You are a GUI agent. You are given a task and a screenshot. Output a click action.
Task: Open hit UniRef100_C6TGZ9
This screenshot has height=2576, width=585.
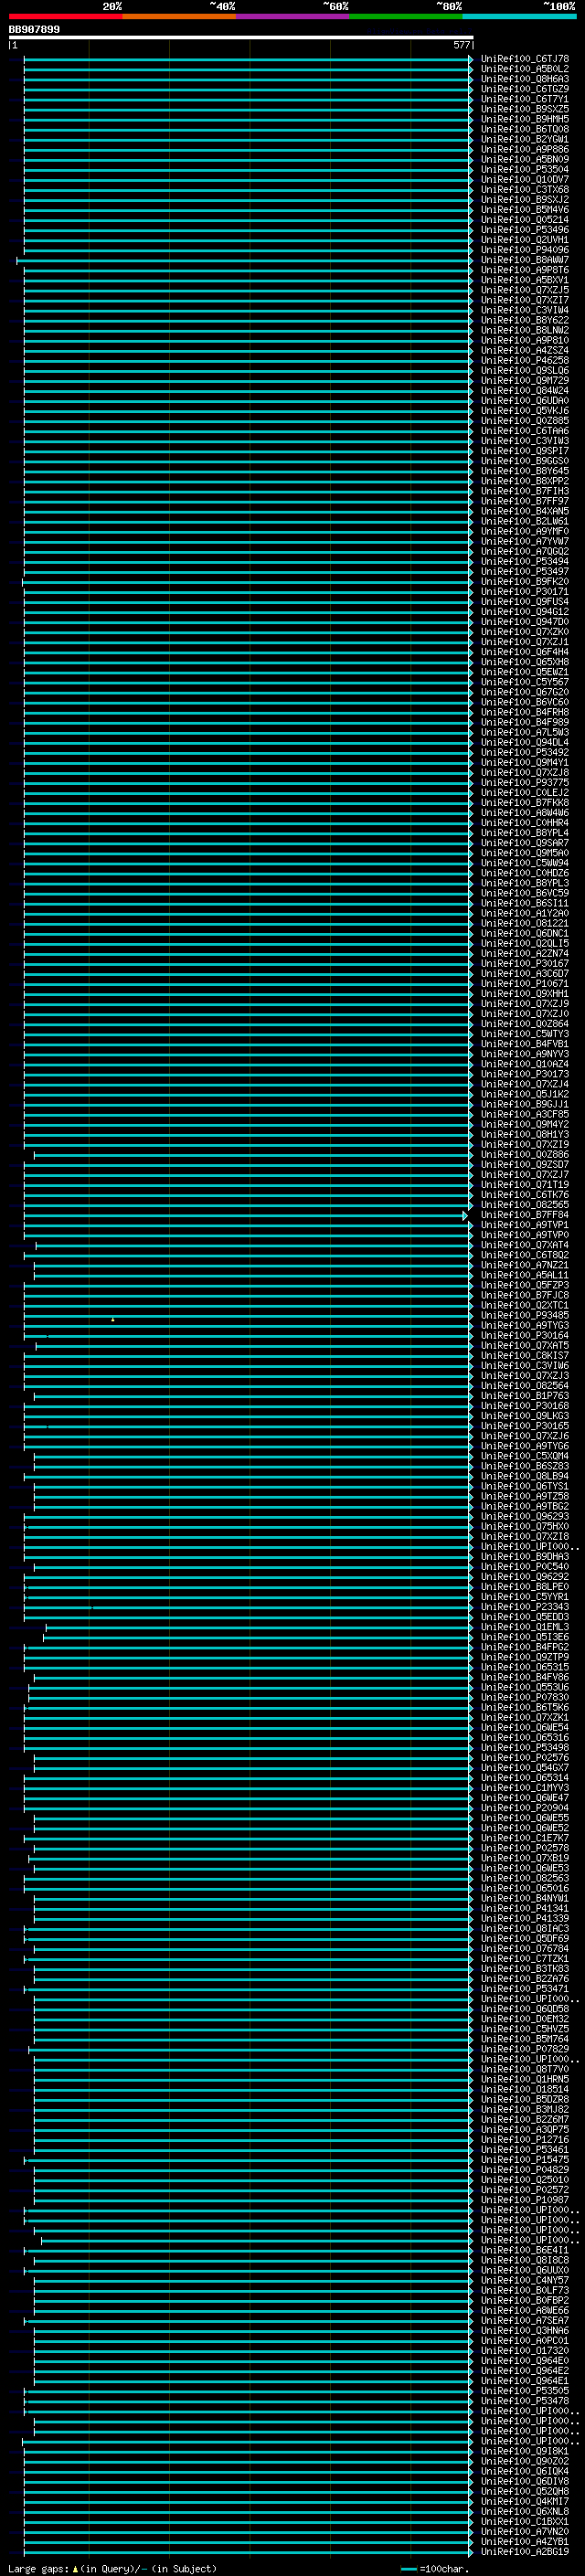525,89
